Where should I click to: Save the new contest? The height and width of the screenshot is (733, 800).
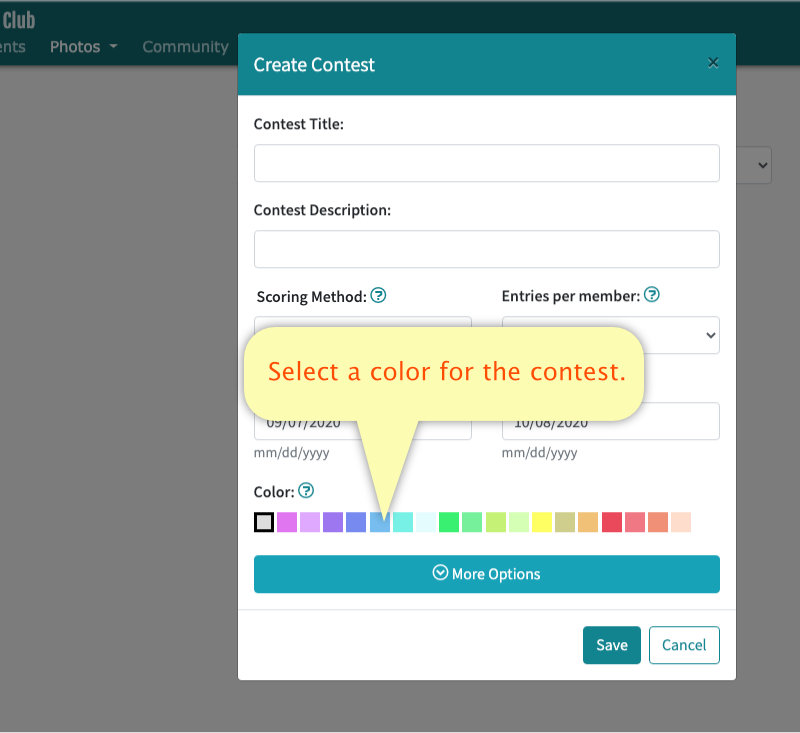(x=612, y=645)
